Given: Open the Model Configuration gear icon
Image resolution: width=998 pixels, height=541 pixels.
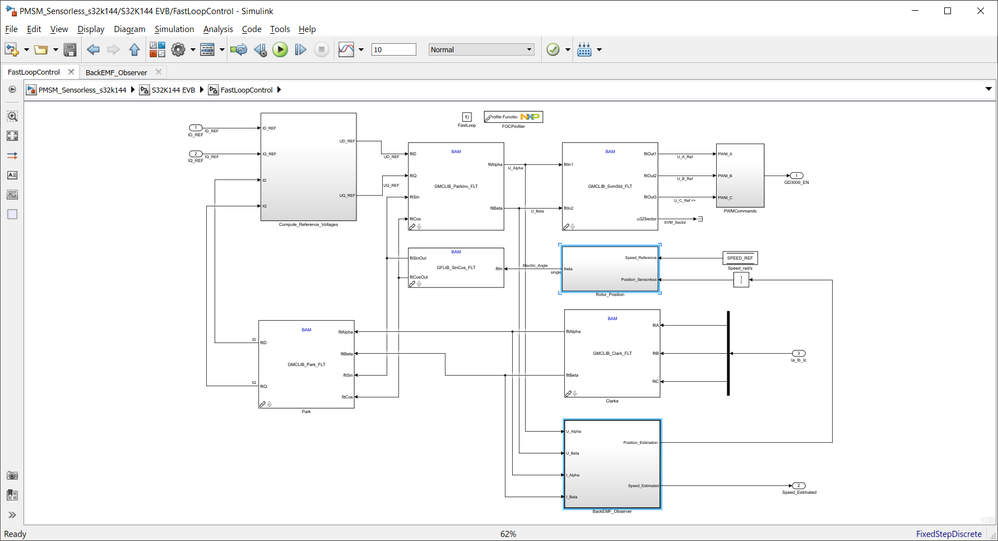Looking at the screenshot, I should 179,50.
